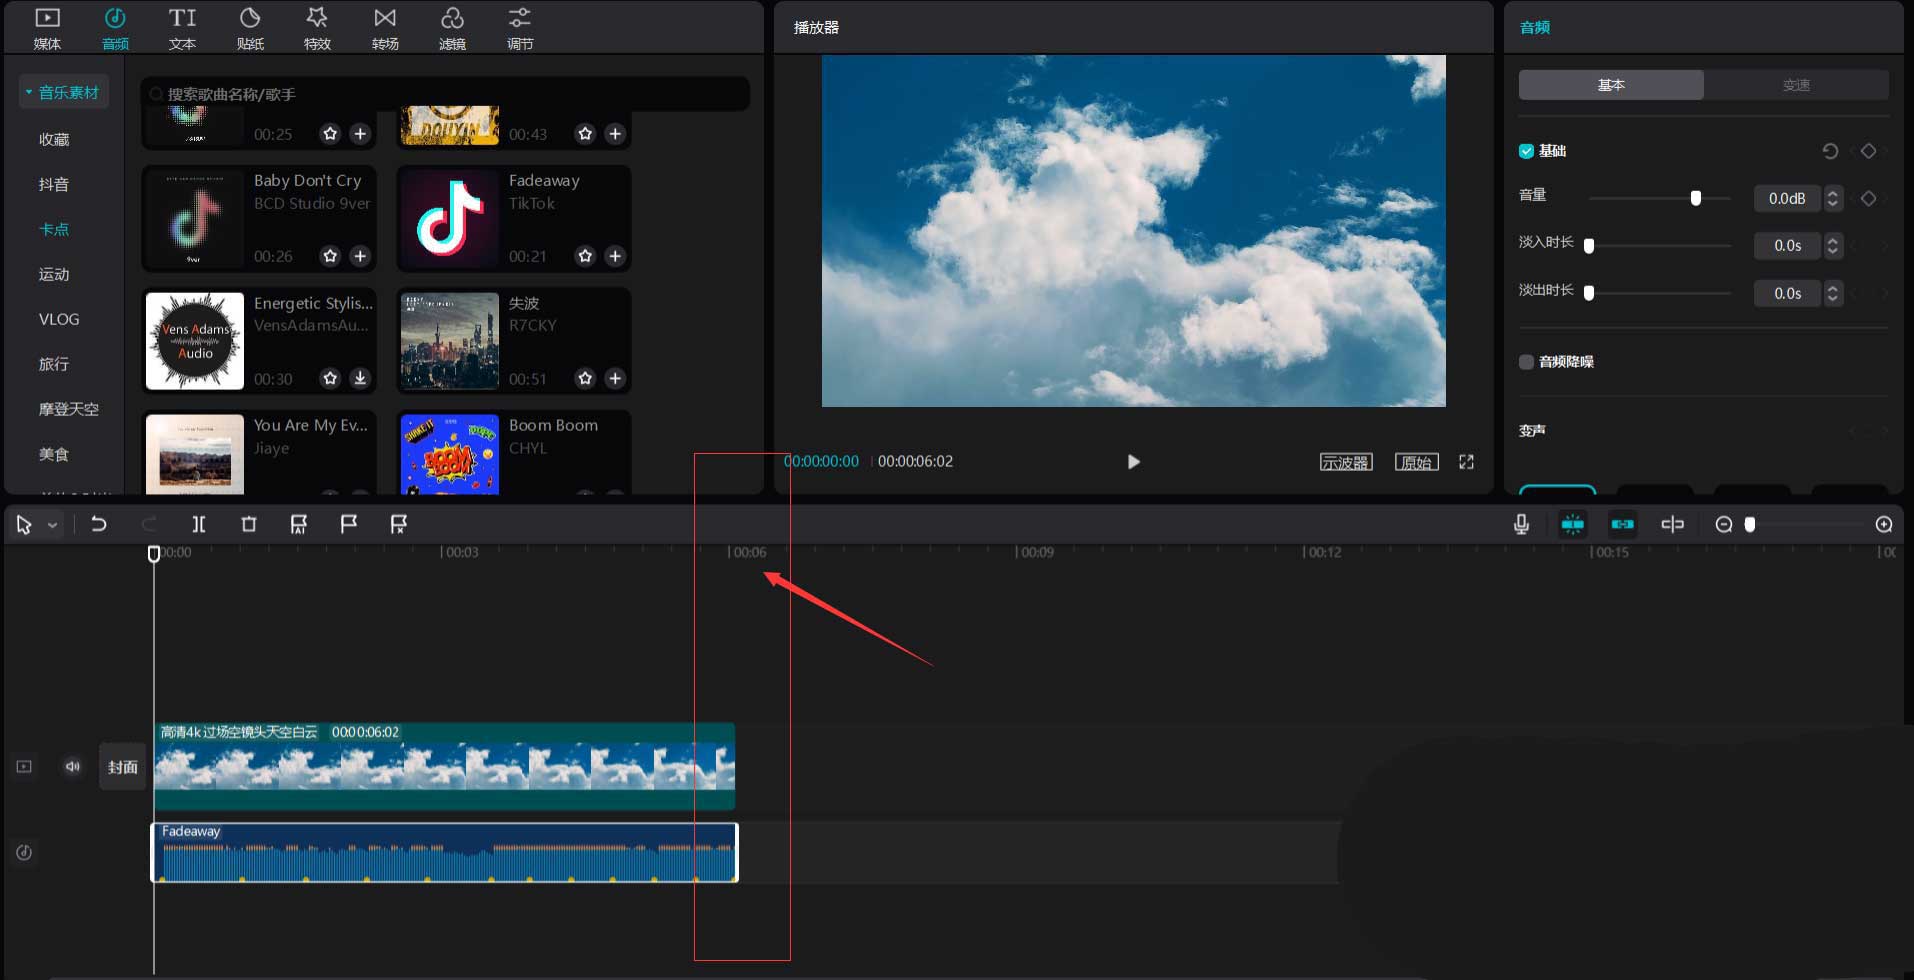Image resolution: width=1914 pixels, height=980 pixels.
Task: Click the undo arrow in timeline toolbar
Action: pos(98,524)
